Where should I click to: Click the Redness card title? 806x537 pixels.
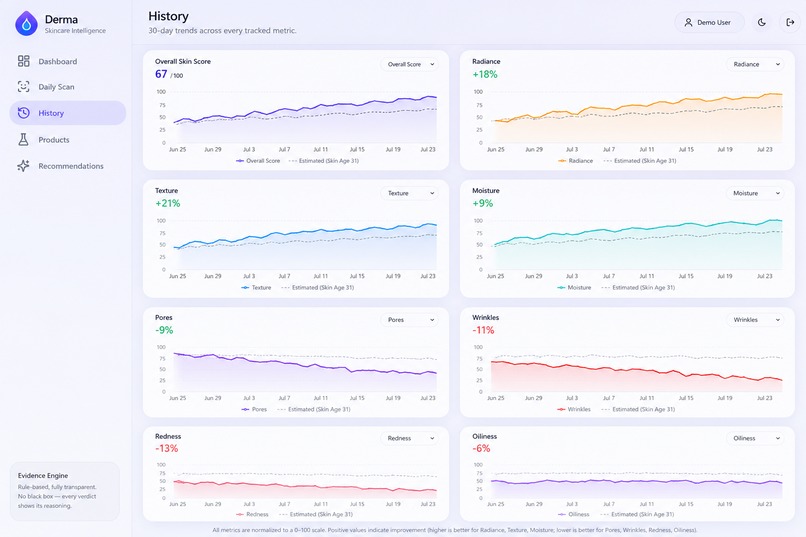point(168,436)
